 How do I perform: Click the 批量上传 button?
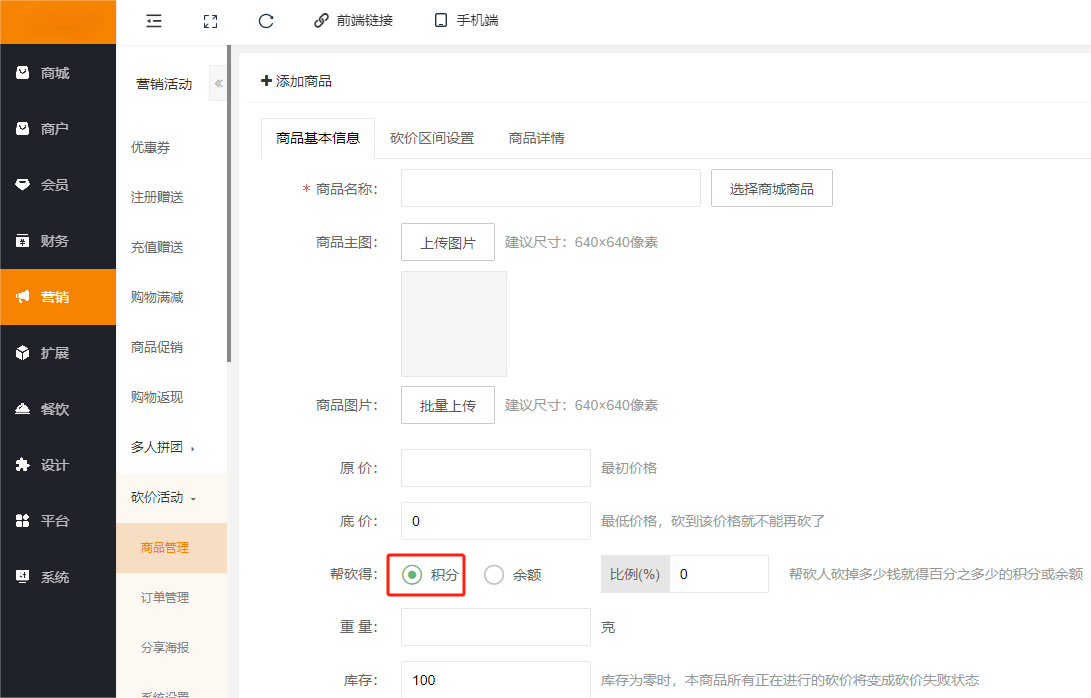coord(447,405)
